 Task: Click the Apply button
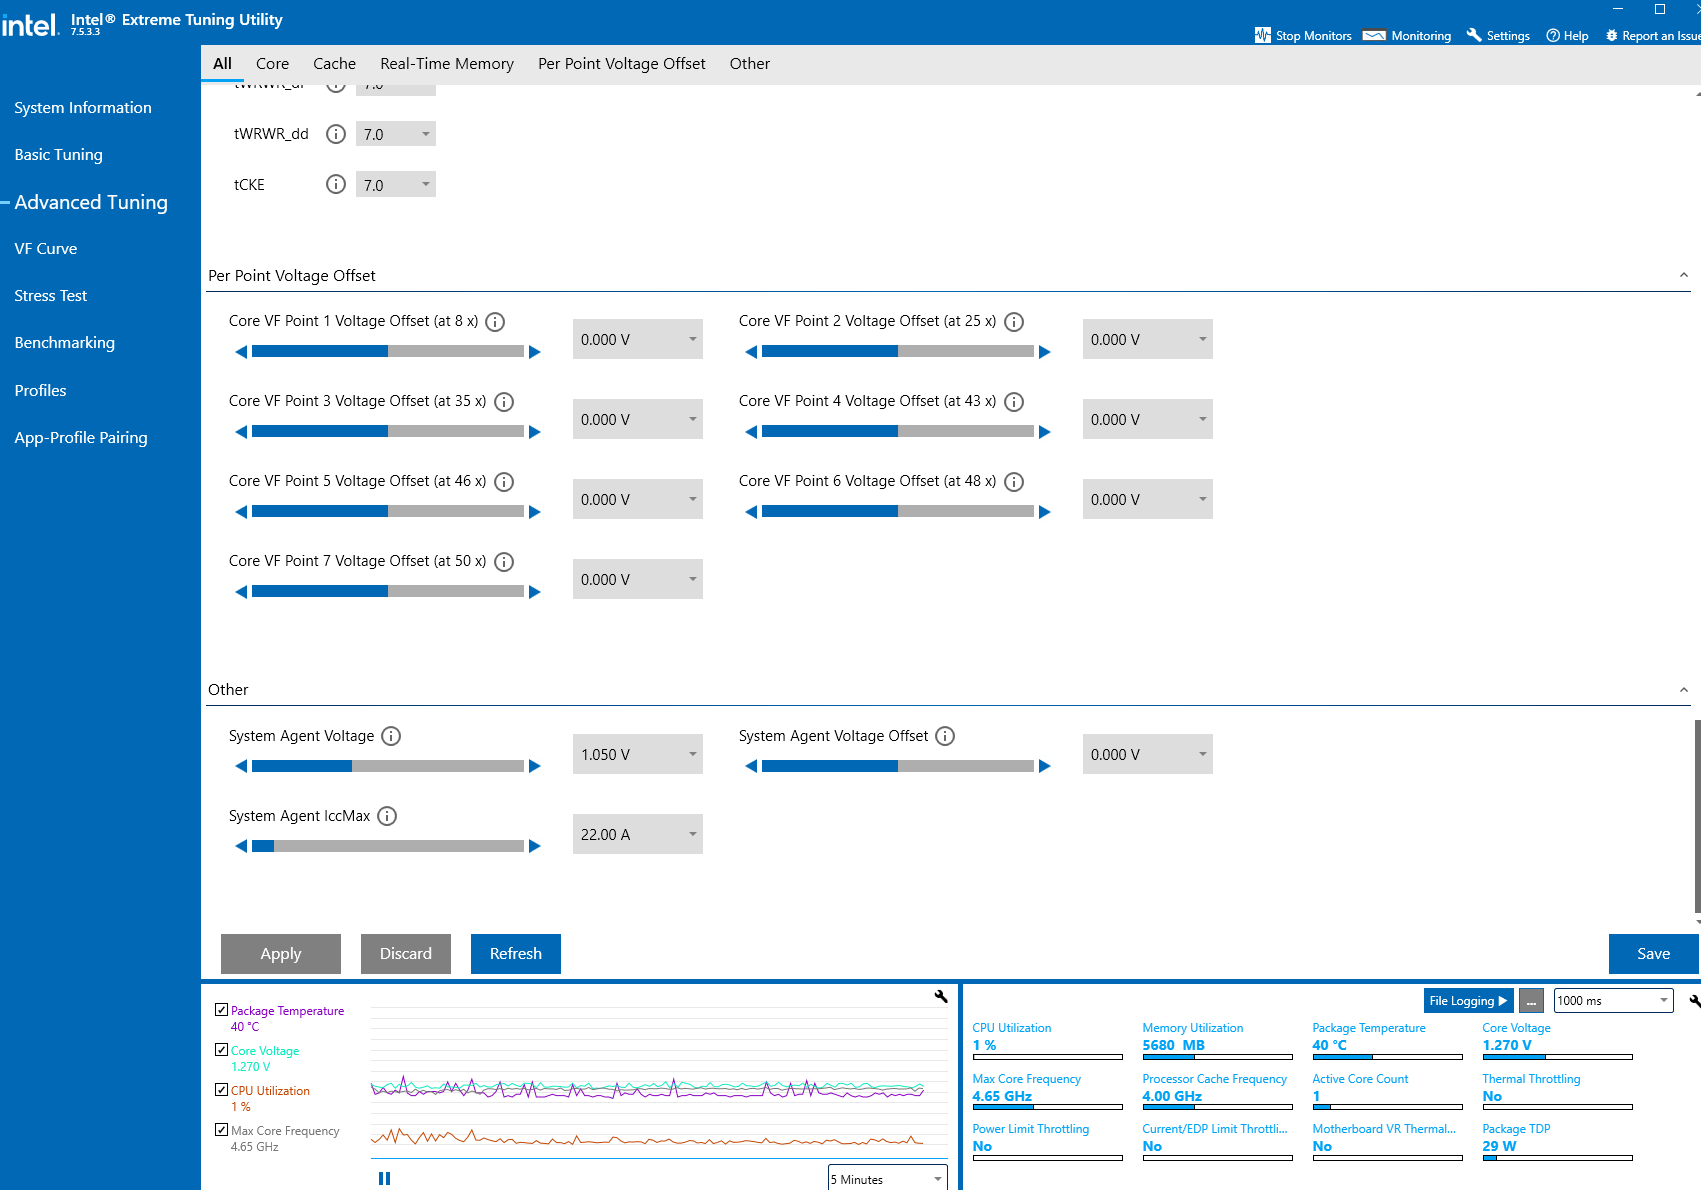281,954
